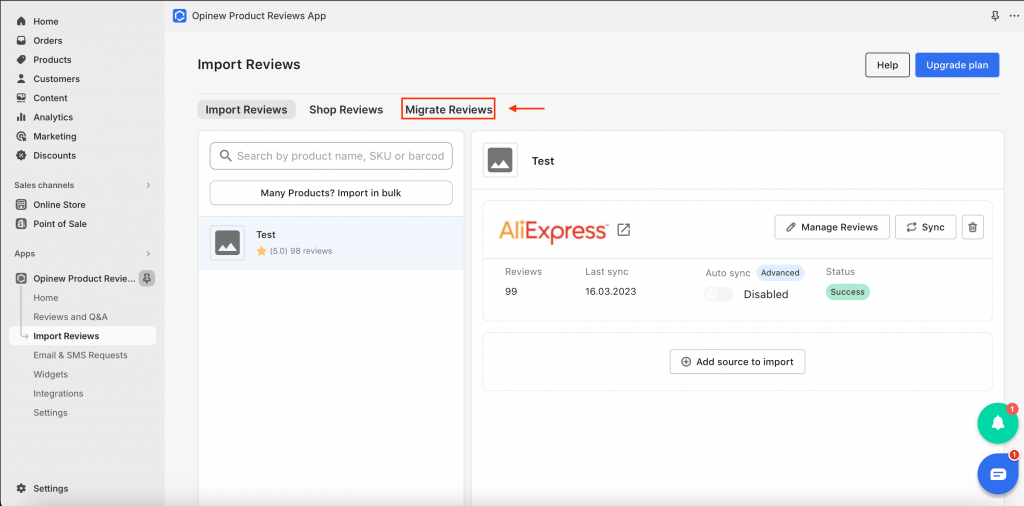Open Opinew Settings submenu item

click(x=50, y=413)
